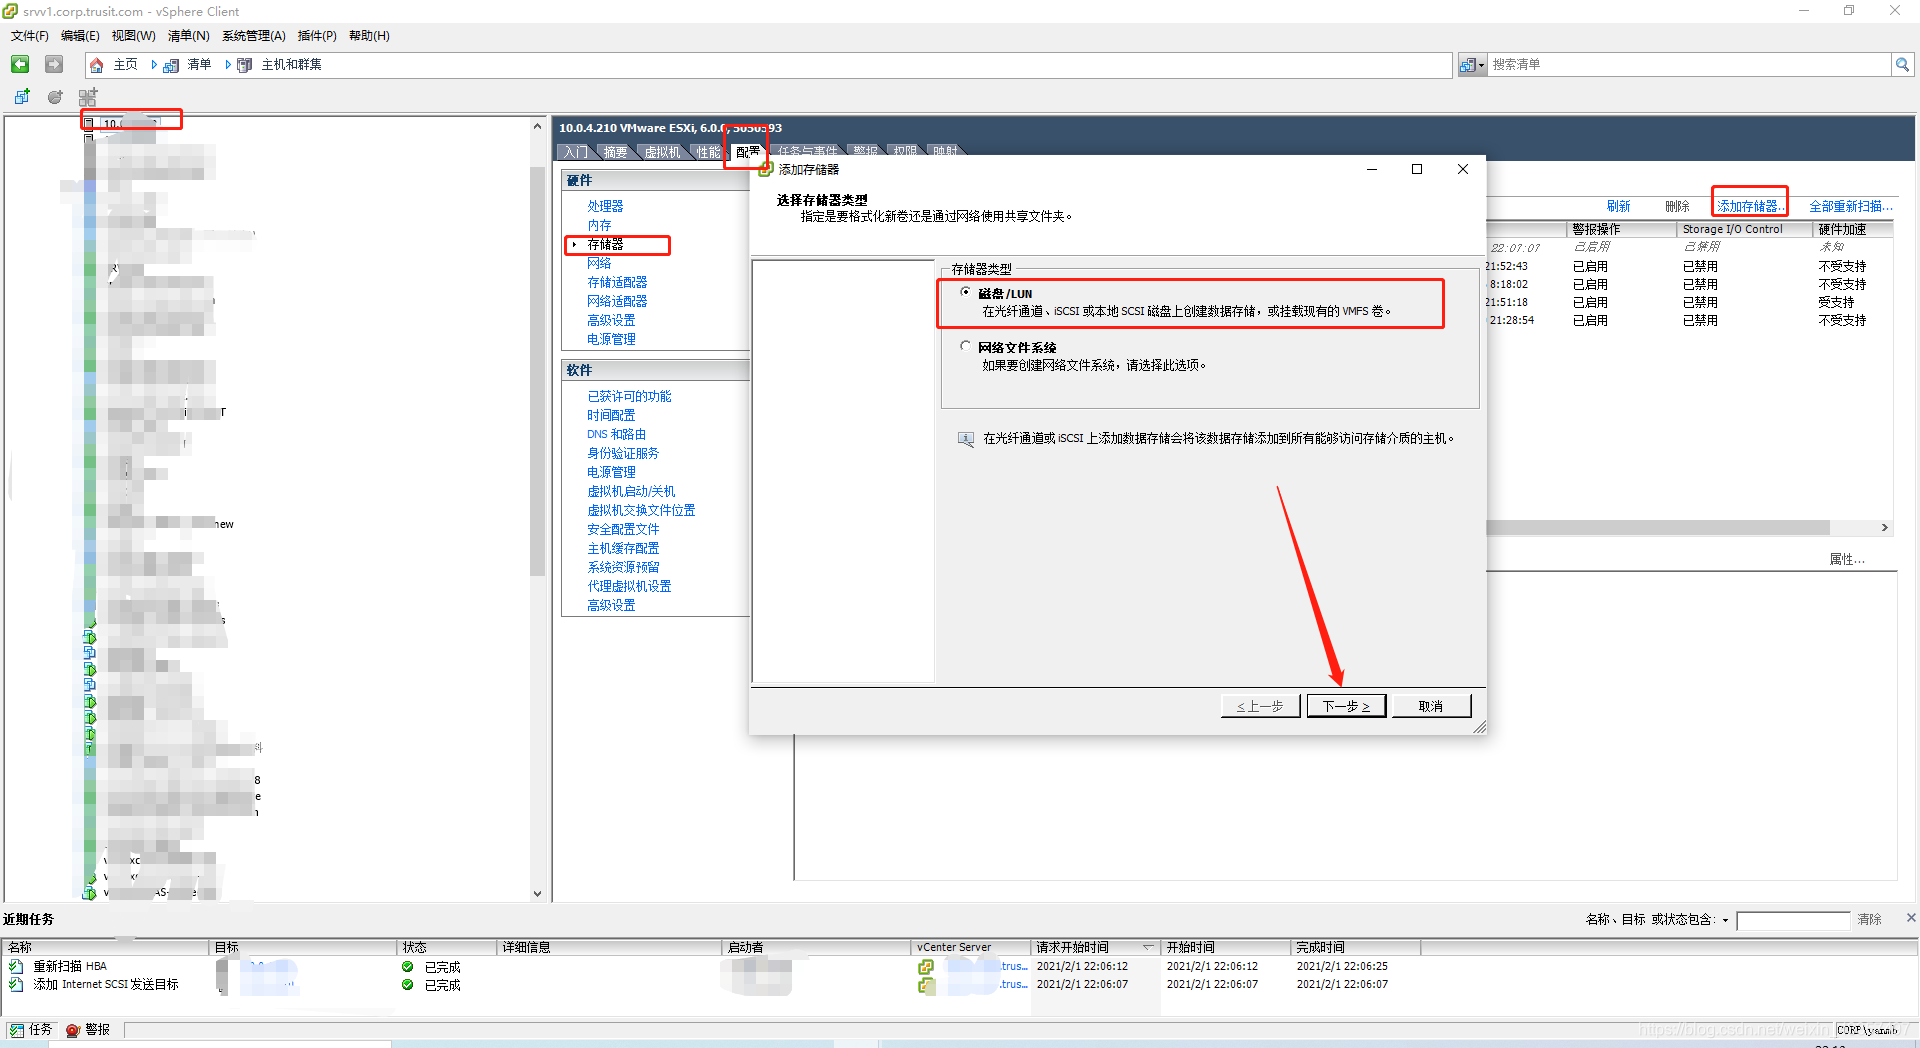This screenshot has height=1048, width=1920.
Task: Open 身份验证服务 link
Action: point(623,453)
